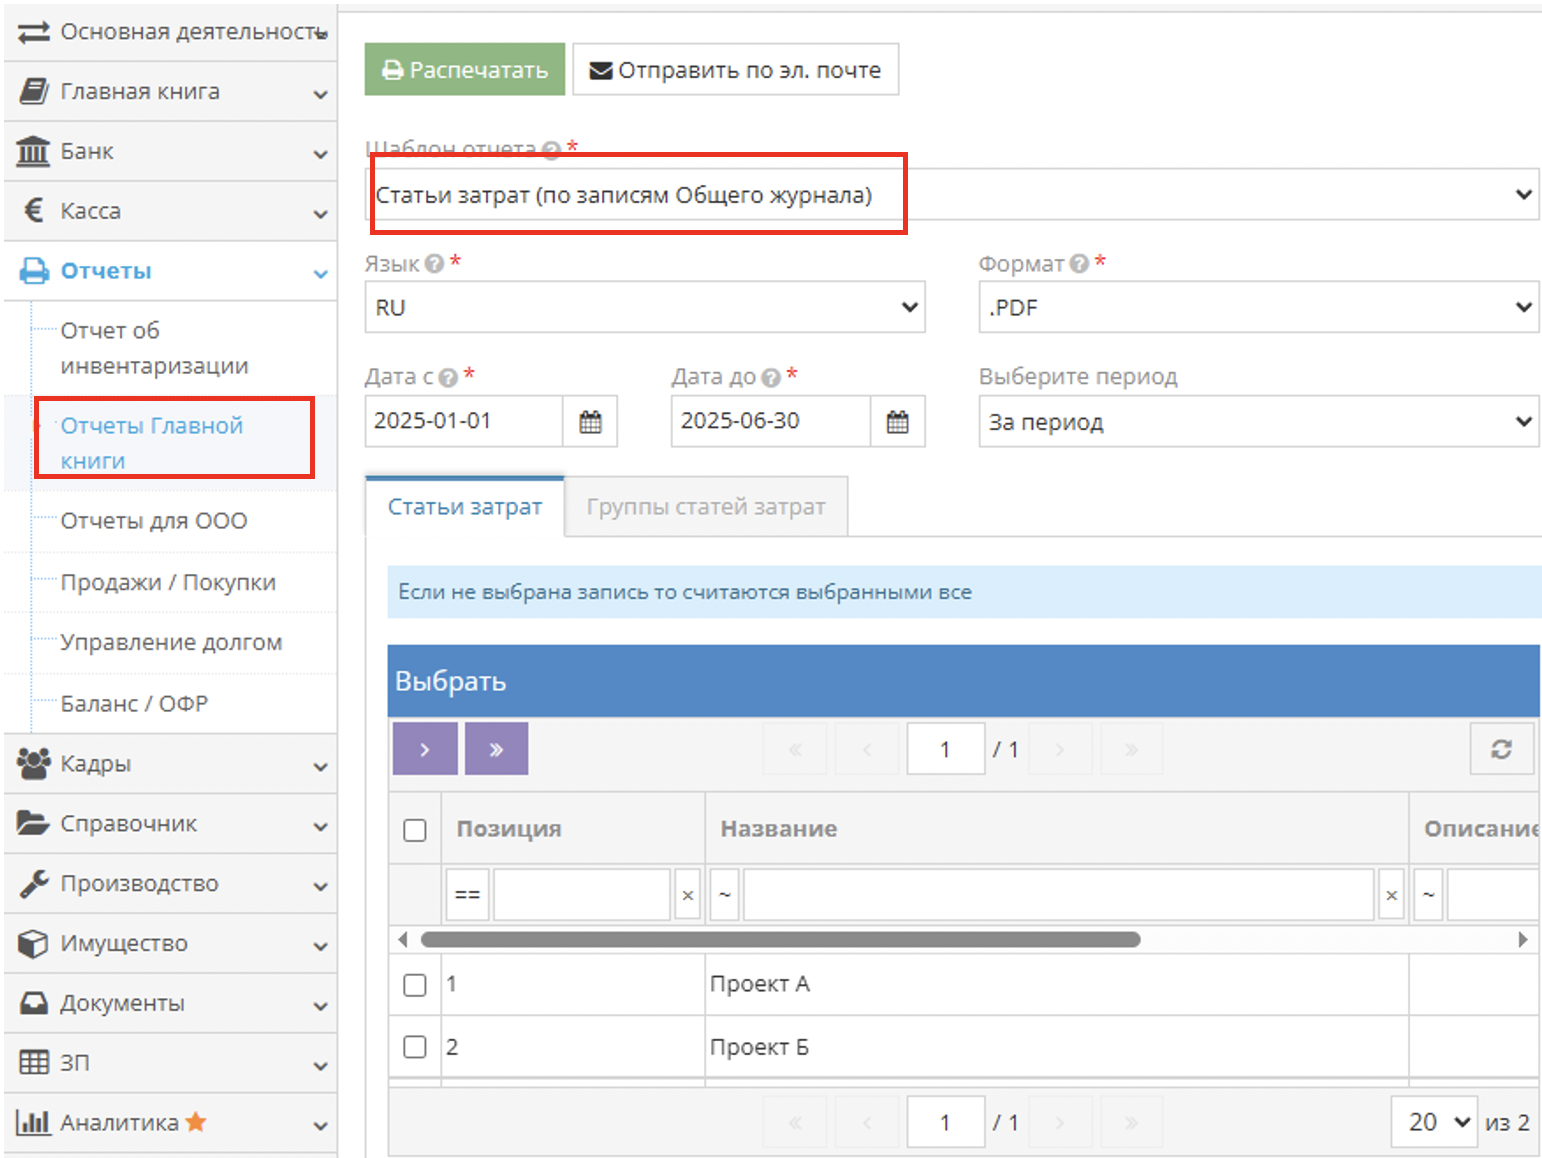Toggle the select-all header checkbox
The width and height of the screenshot is (1542, 1158).
[415, 830]
